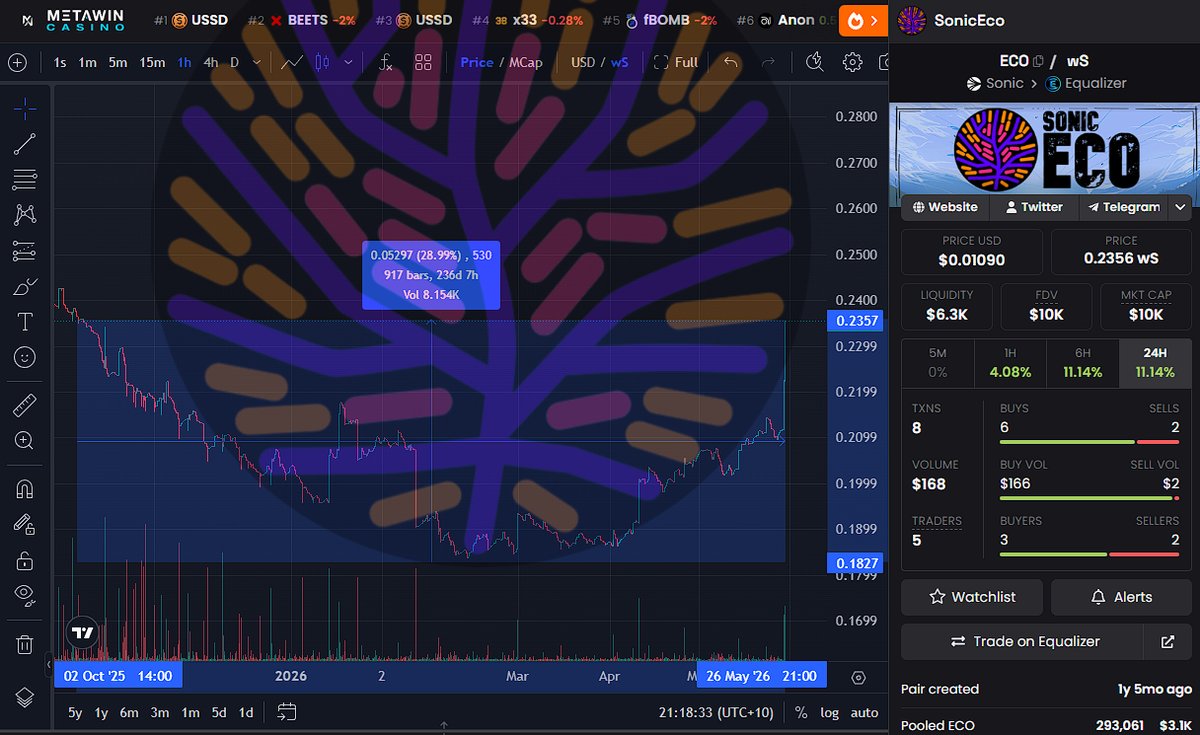Set chart range to 3m
The width and height of the screenshot is (1200, 735).
(160, 713)
